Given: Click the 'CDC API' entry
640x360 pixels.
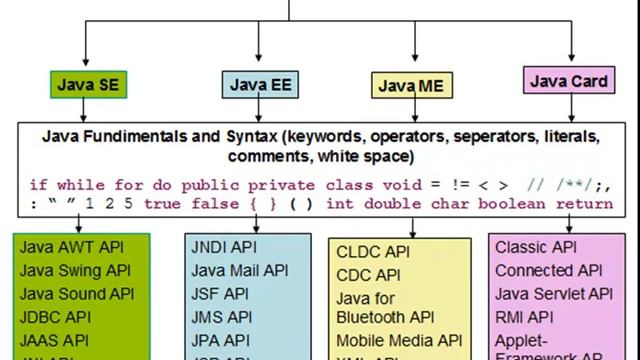Looking at the screenshot, I should click(369, 275).
